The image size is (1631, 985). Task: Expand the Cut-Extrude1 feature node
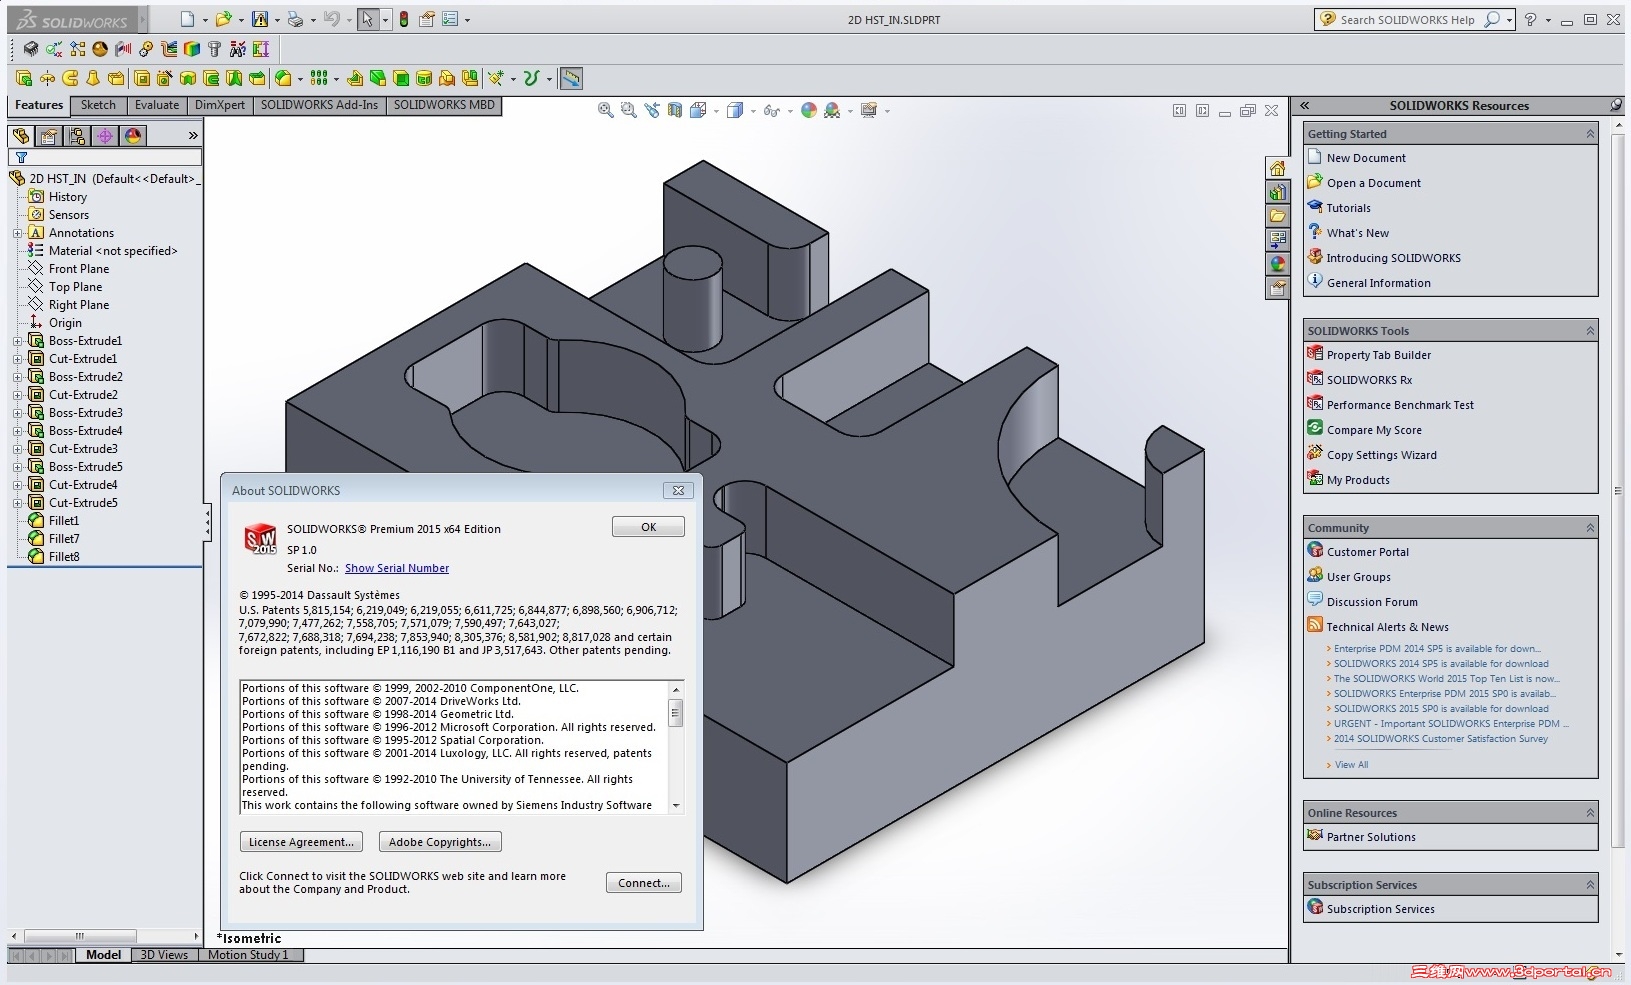coord(17,359)
